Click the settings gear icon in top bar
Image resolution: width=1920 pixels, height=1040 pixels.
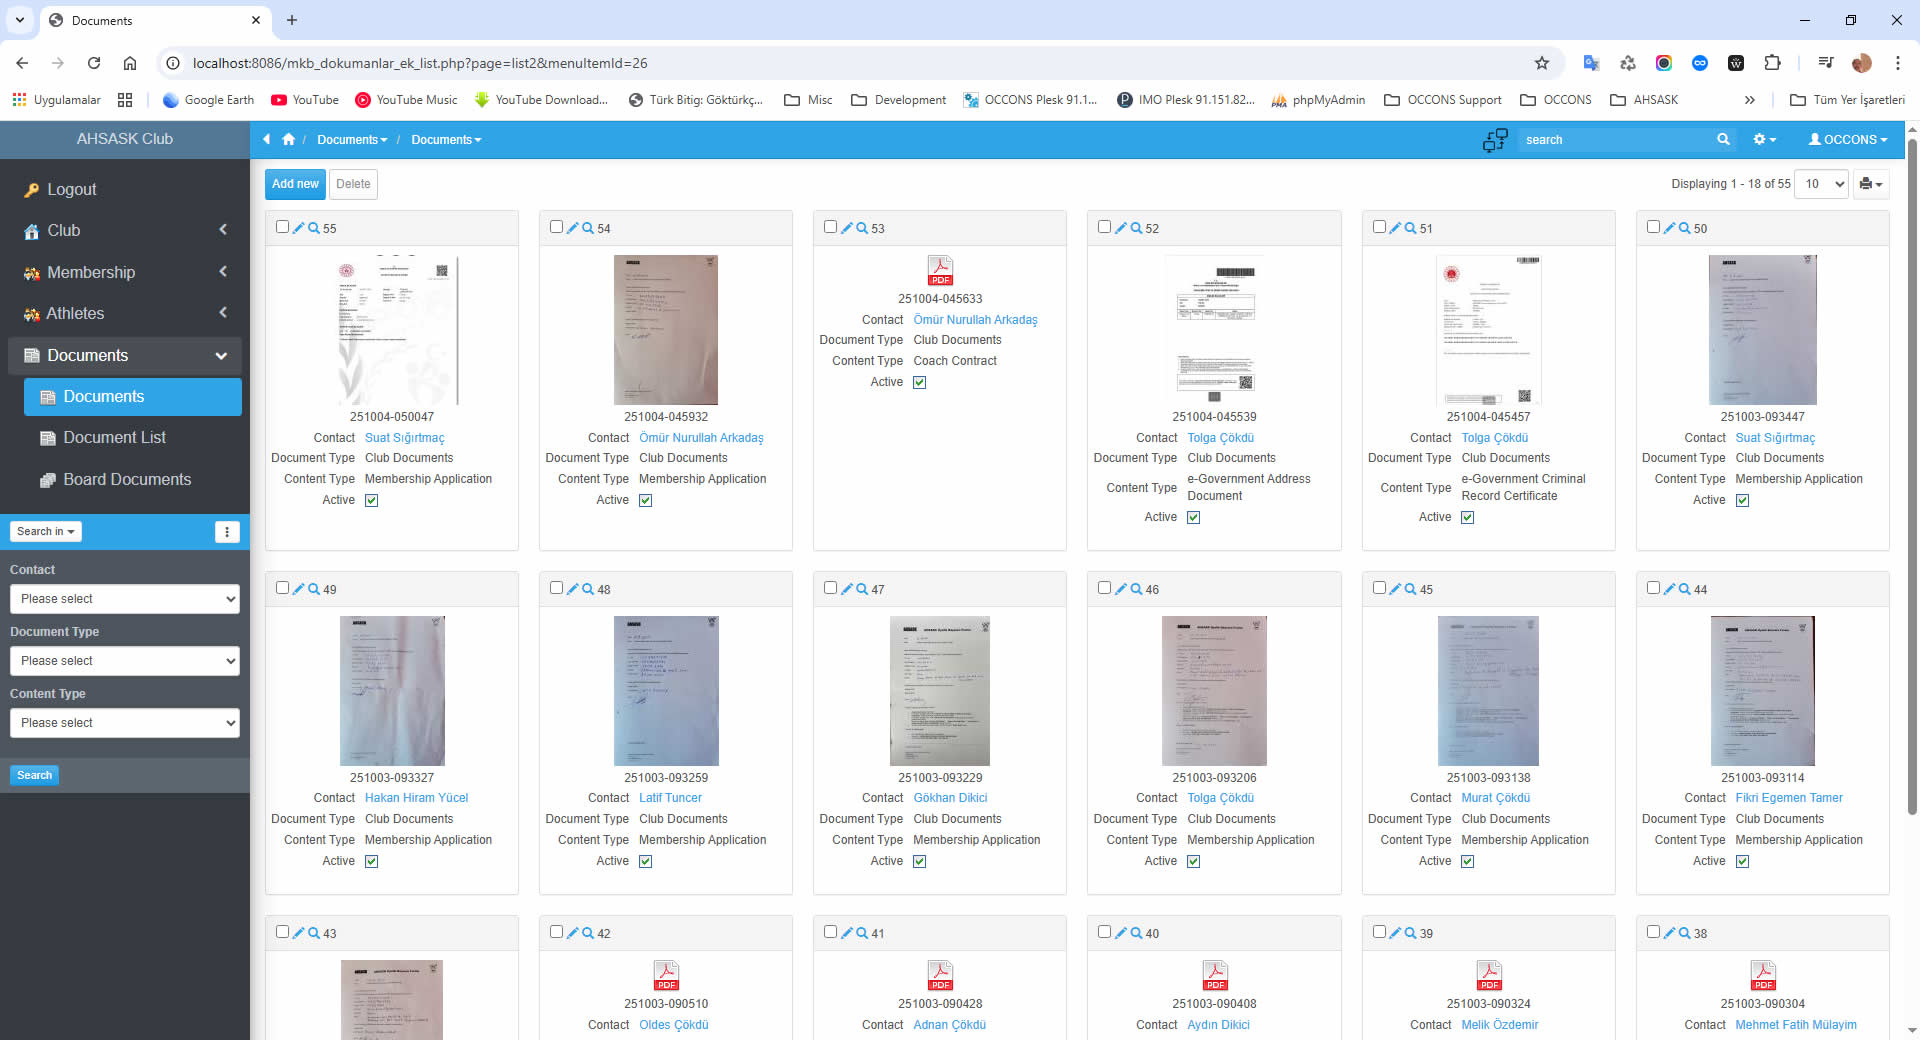[x=1763, y=140]
